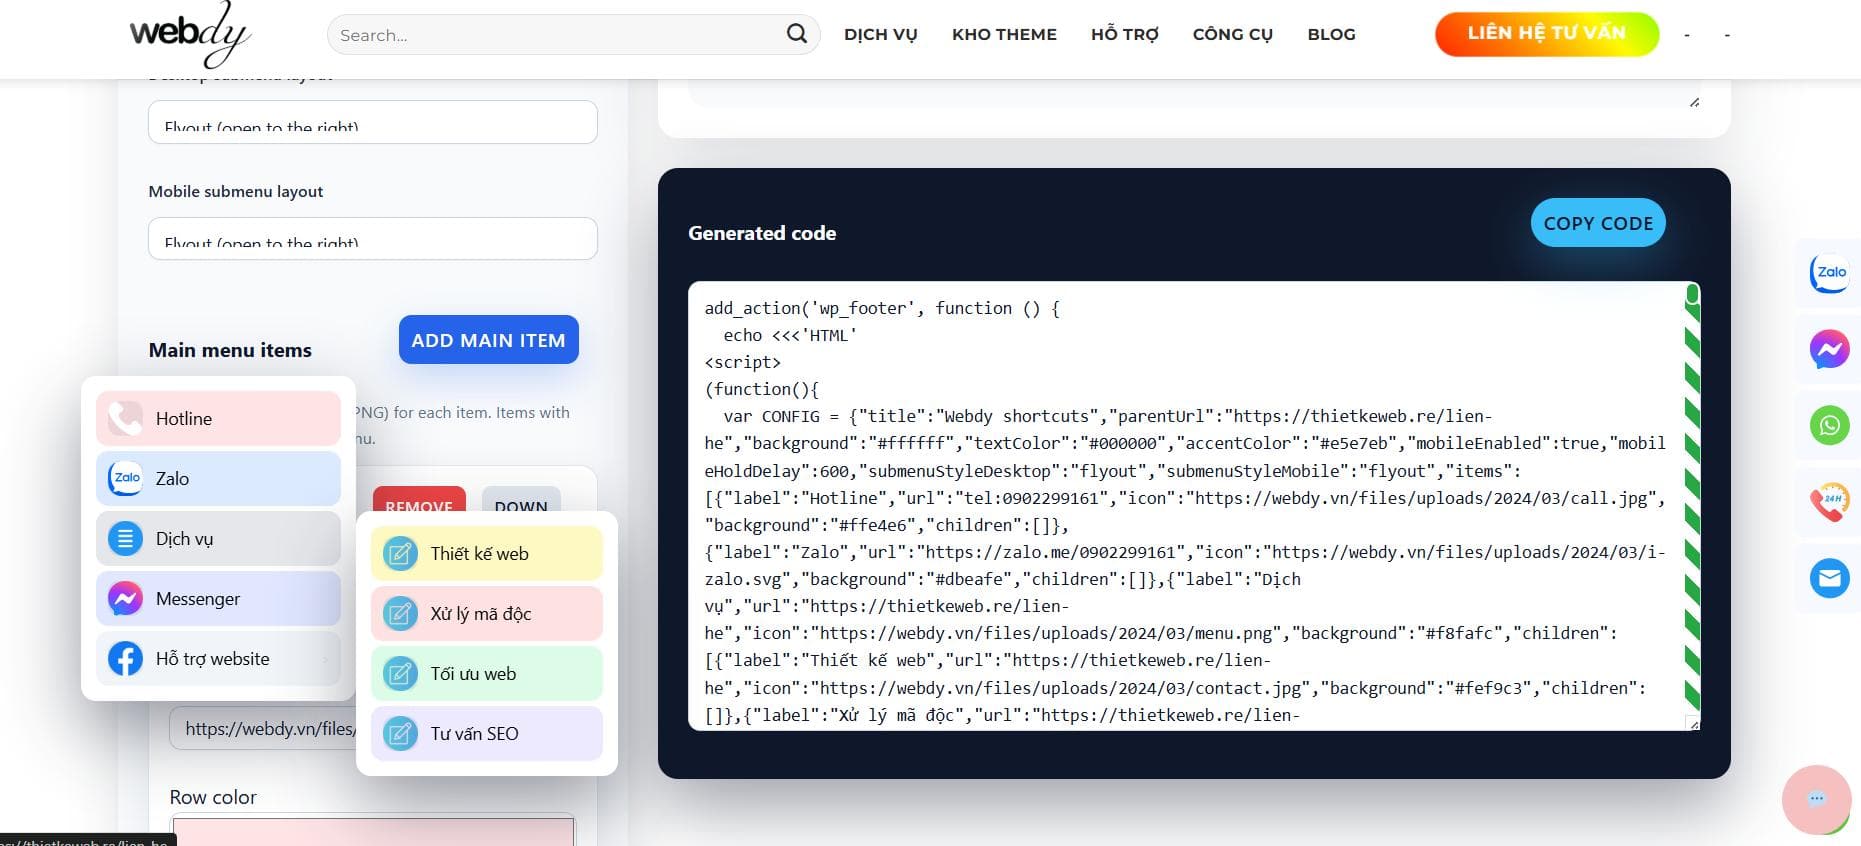
Task: Click the Row color swatch
Action: 373,831
